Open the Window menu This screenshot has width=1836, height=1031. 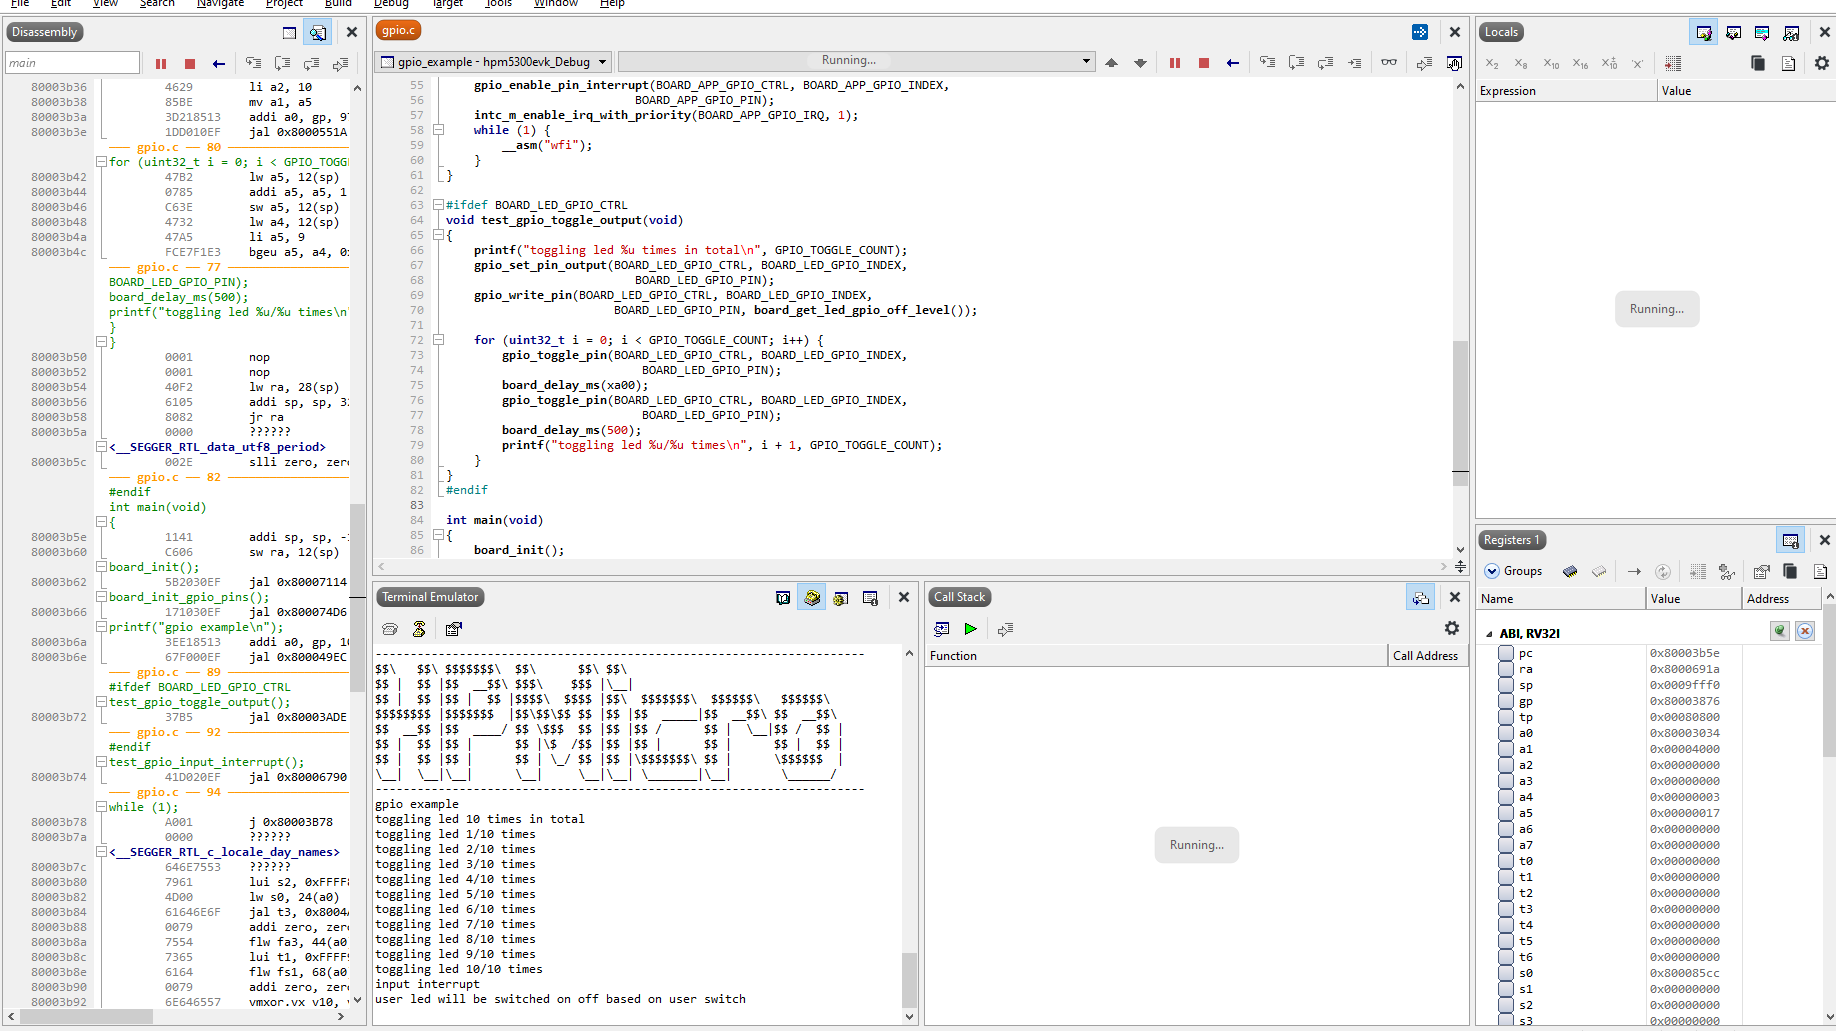coord(556,4)
